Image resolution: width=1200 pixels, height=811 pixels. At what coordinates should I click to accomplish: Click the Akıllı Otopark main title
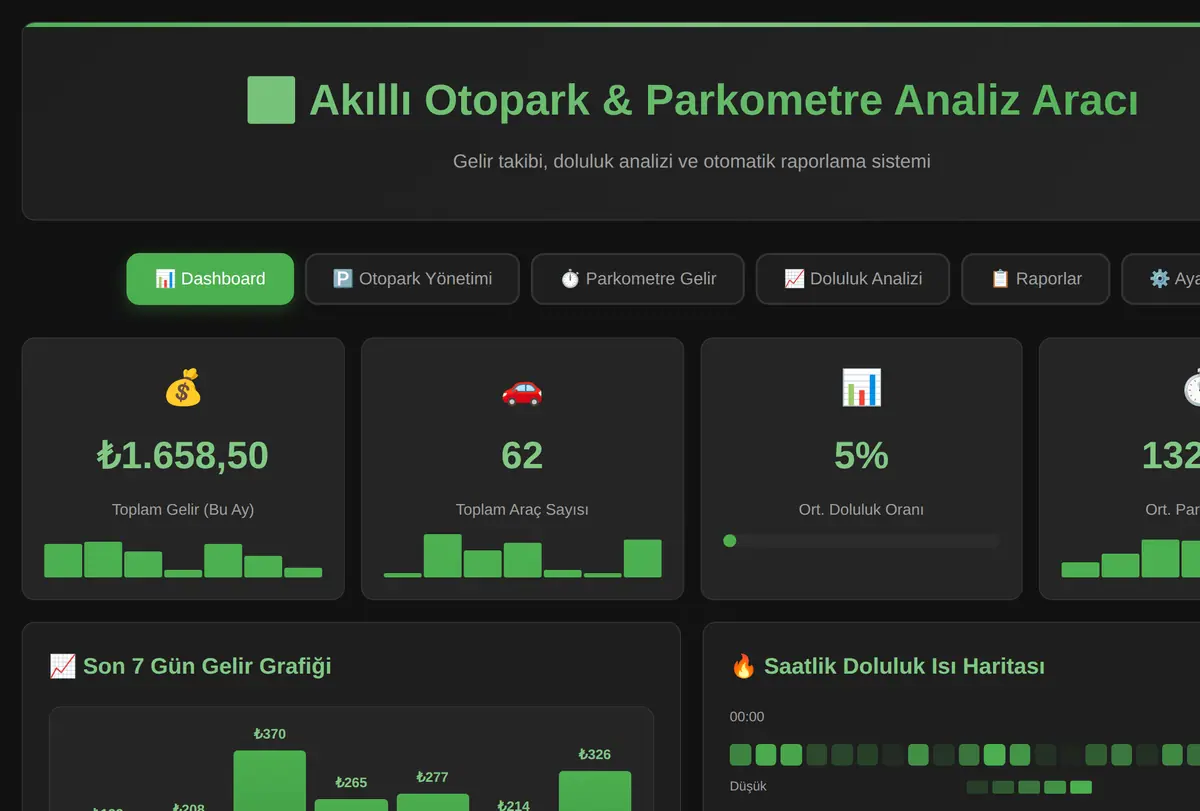tap(724, 100)
